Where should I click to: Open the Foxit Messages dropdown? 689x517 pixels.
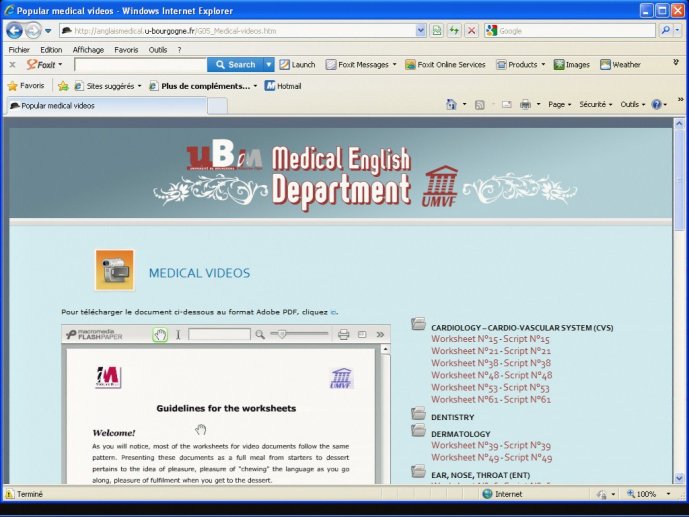pyautogui.click(x=361, y=65)
